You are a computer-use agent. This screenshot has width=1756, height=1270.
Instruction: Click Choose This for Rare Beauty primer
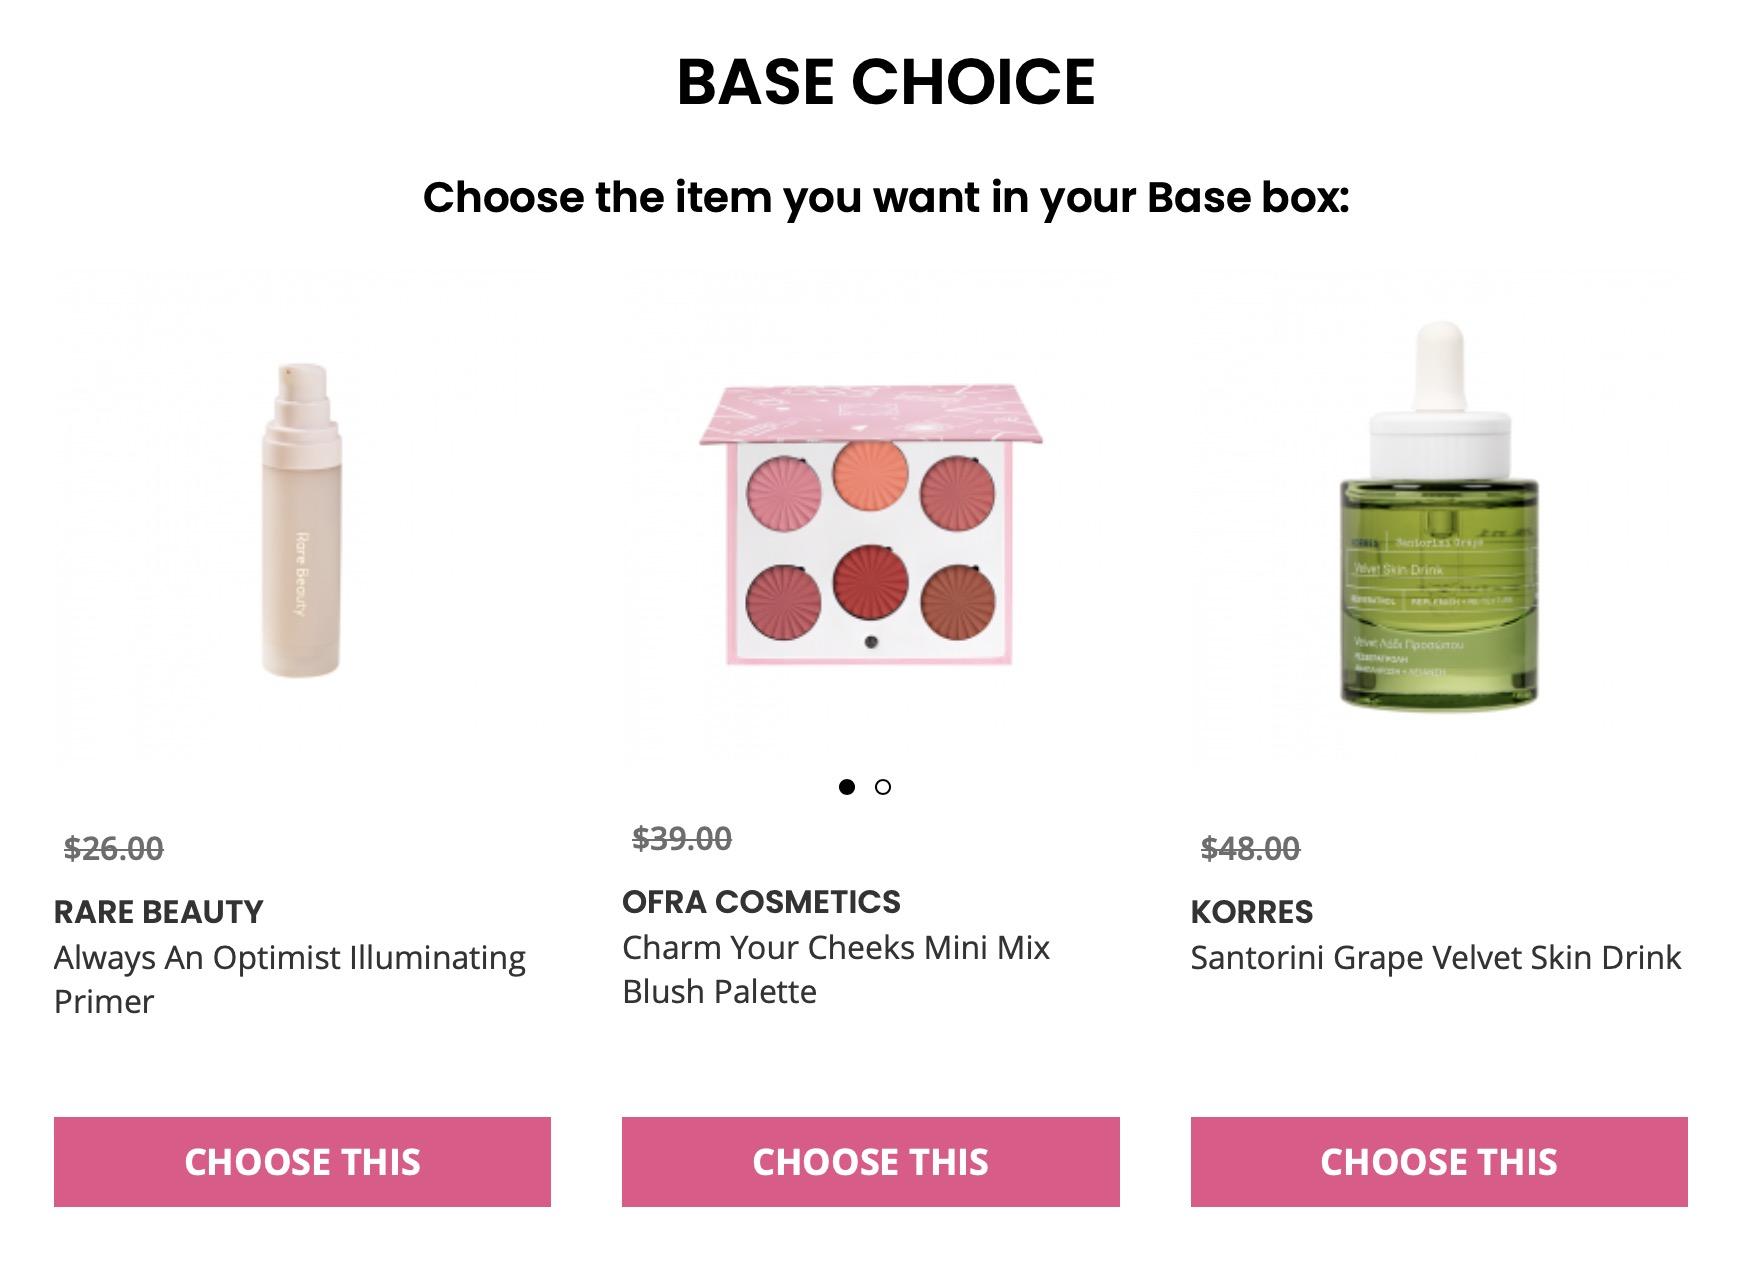[302, 1161]
